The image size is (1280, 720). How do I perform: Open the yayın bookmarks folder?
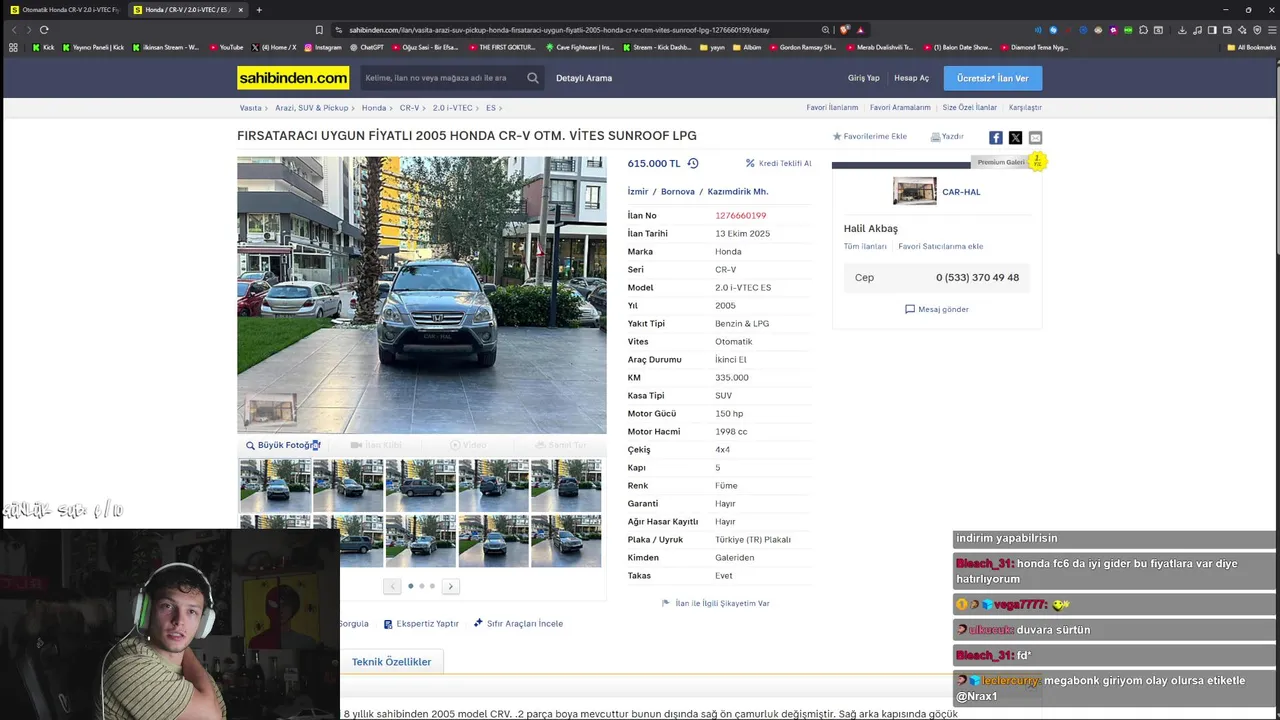(712, 47)
